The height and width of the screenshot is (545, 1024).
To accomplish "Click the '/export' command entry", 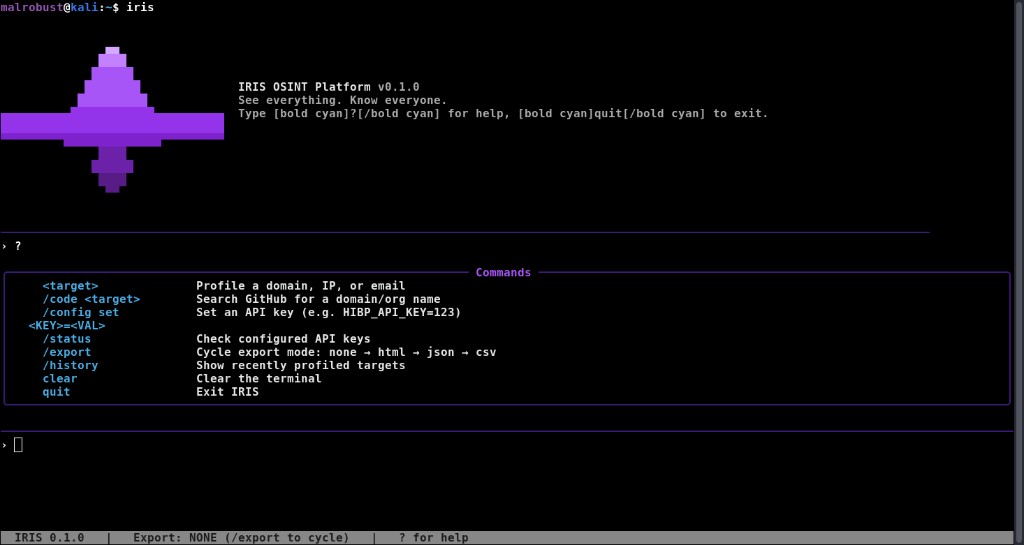I will (67, 352).
